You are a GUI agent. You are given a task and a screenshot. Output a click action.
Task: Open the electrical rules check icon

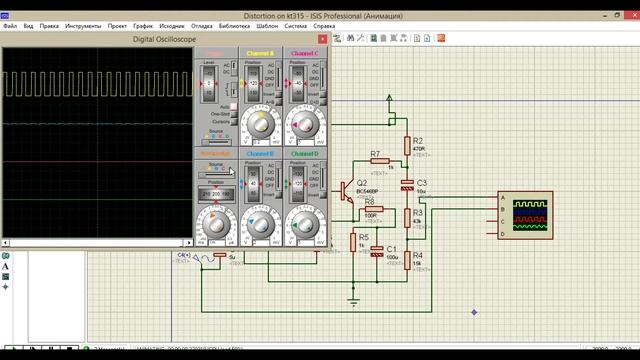pos(427,38)
